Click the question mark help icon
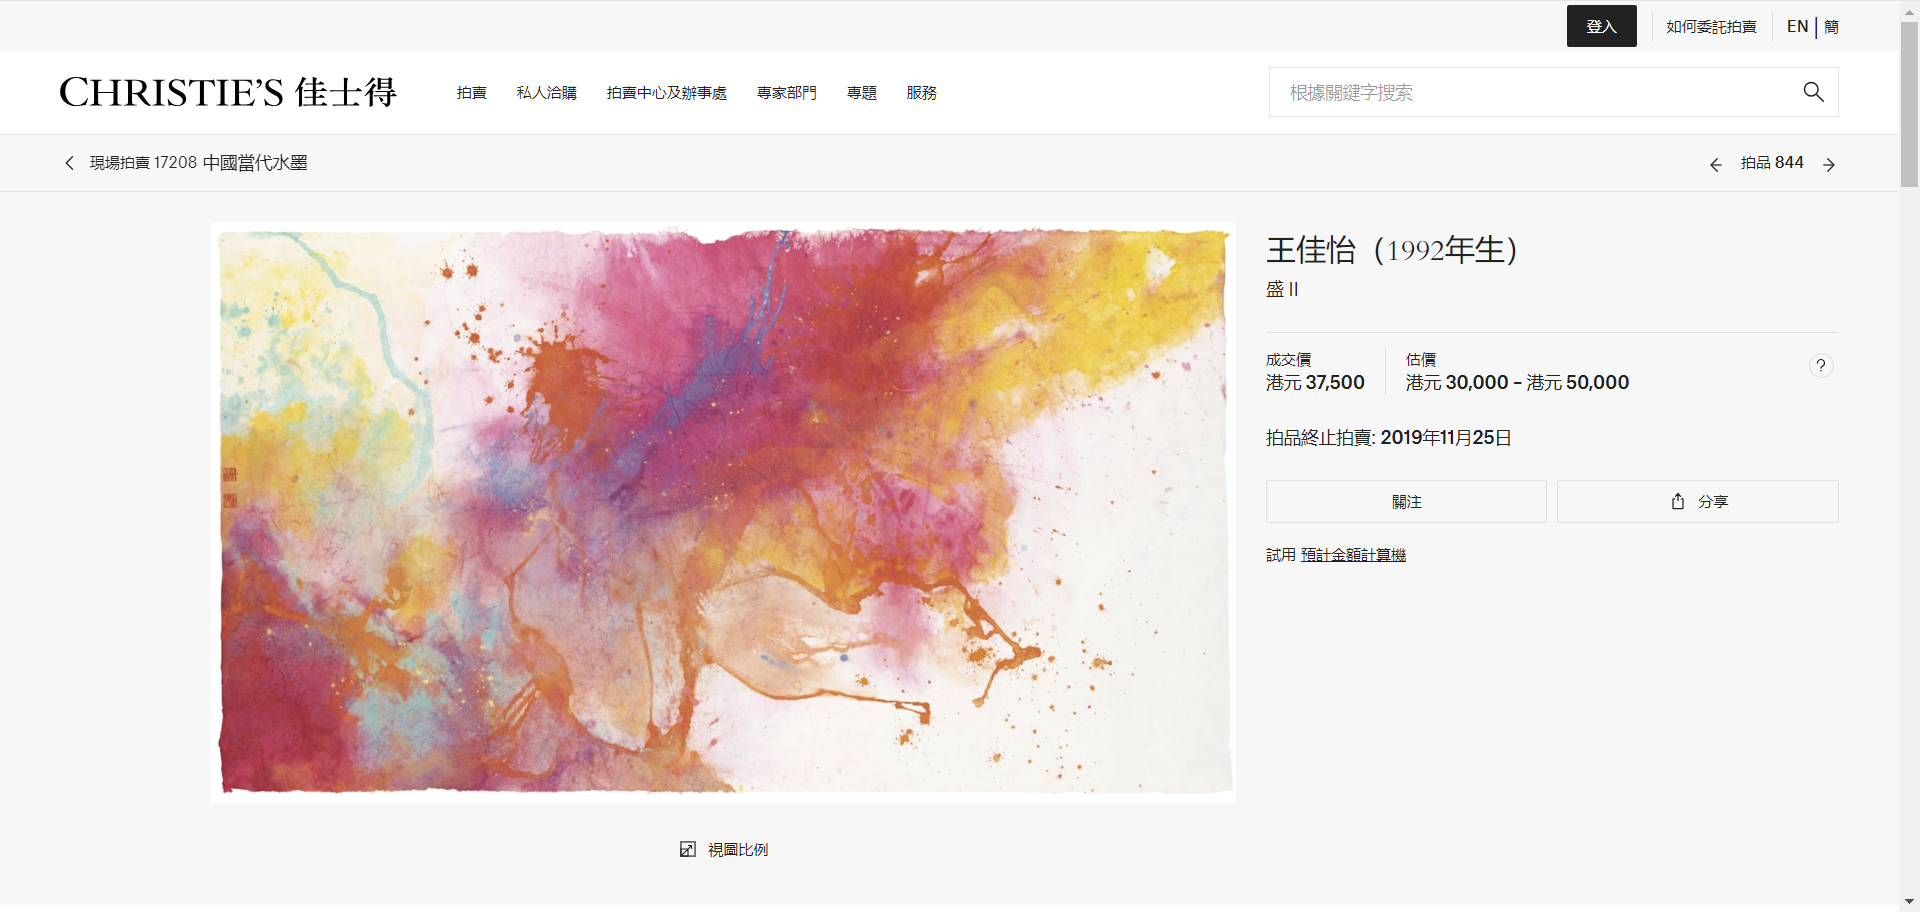Screen dimensions: 1920x912 tap(1821, 365)
